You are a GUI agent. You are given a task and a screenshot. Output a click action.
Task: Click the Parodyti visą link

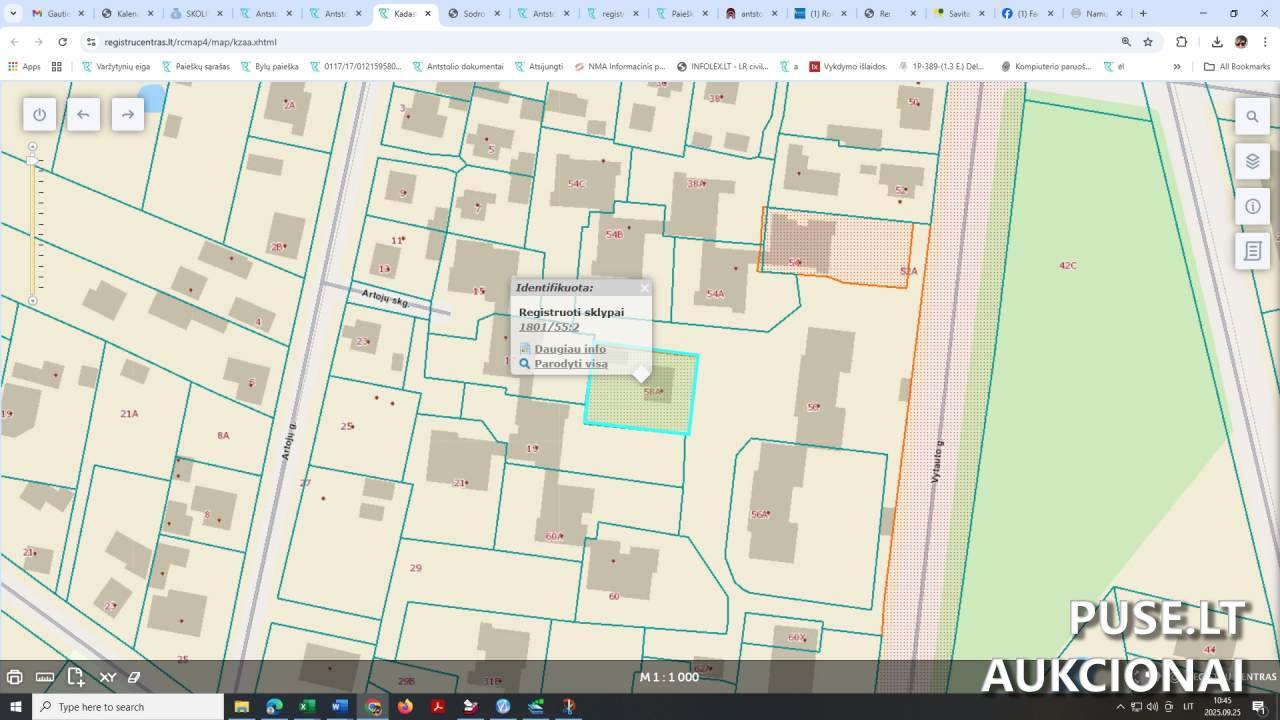(x=570, y=364)
